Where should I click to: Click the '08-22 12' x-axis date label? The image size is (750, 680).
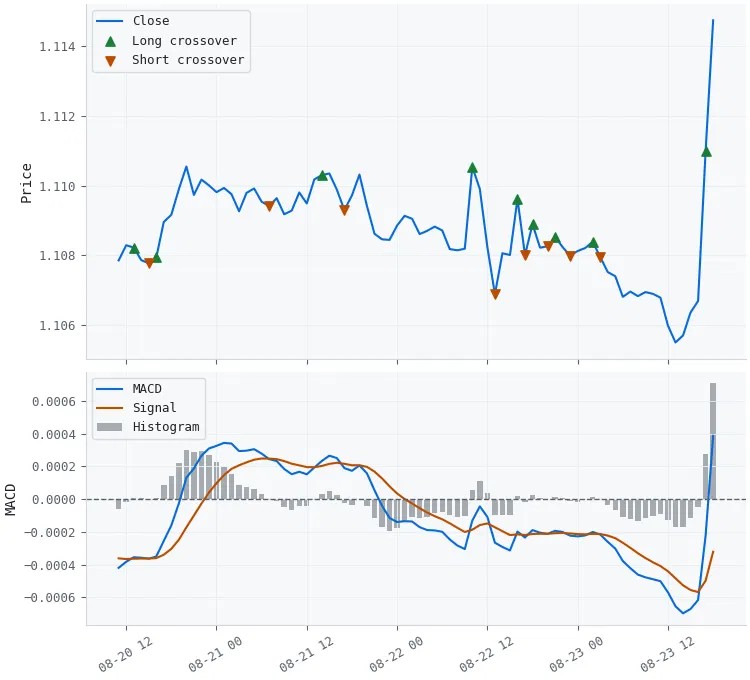(486, 654)
